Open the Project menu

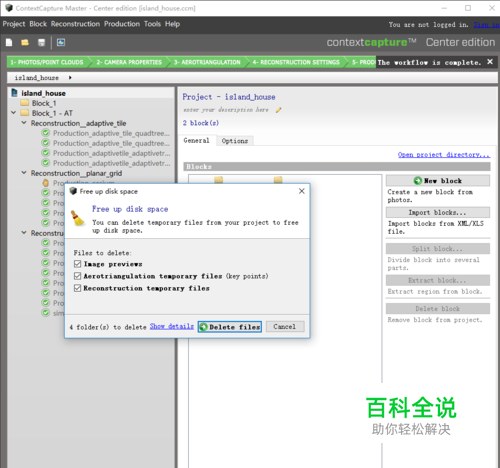point(14,24)
